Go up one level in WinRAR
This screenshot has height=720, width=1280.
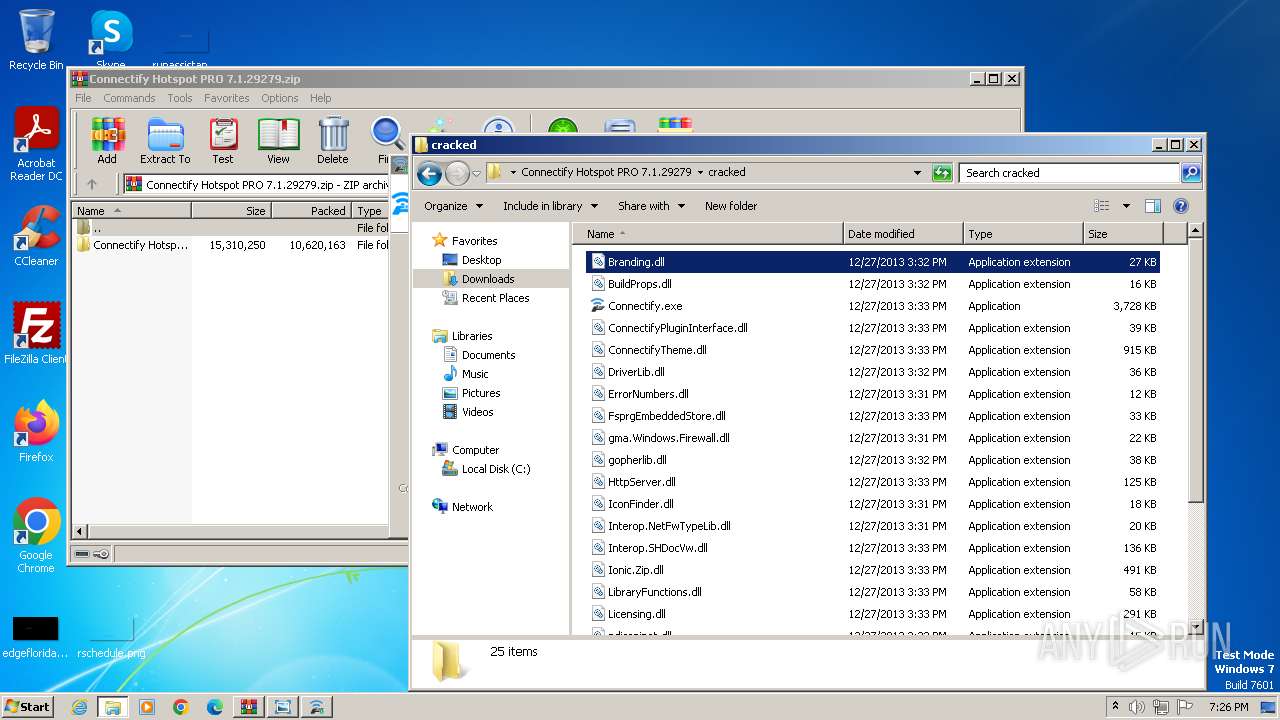(92, 184)
